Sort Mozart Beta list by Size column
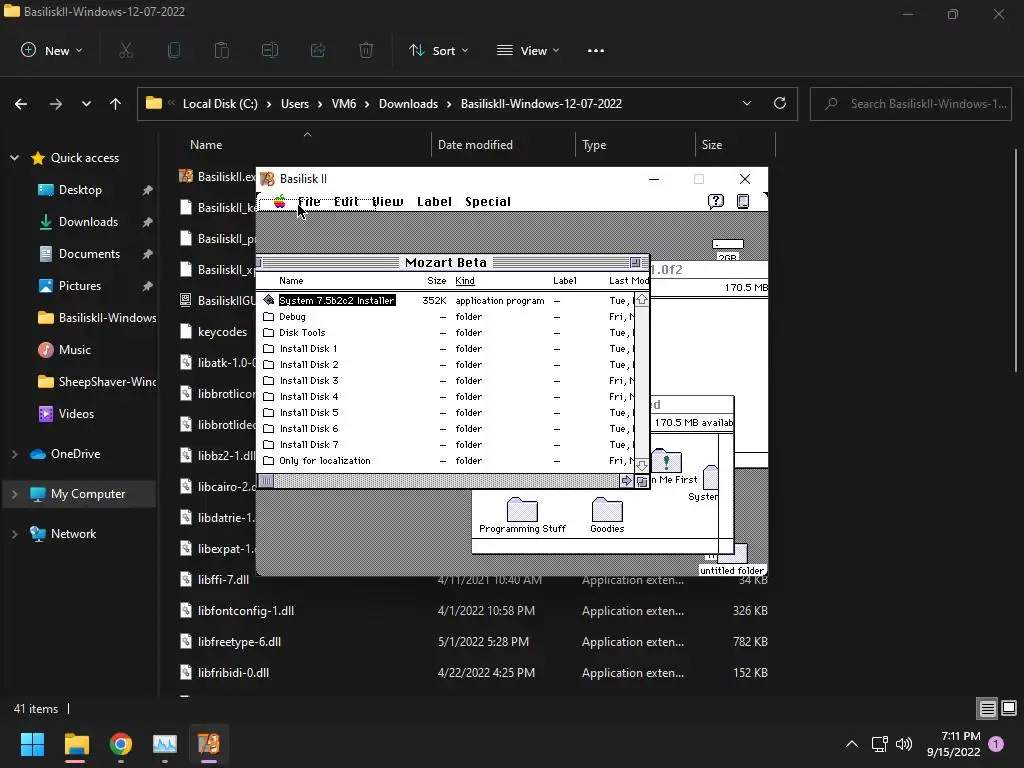 tap(436, 281)
